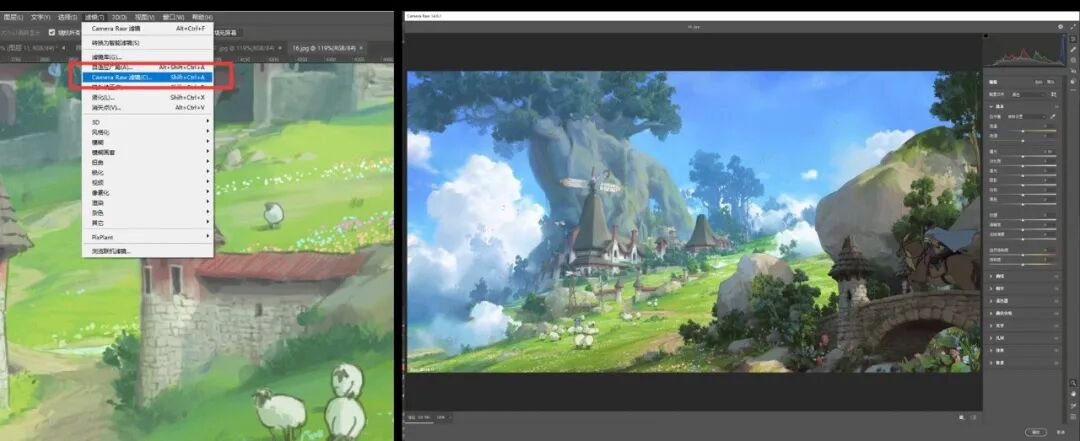
Task: Expand the 细节 panel section
Action: pyautogui.click(x=991, y=289)
